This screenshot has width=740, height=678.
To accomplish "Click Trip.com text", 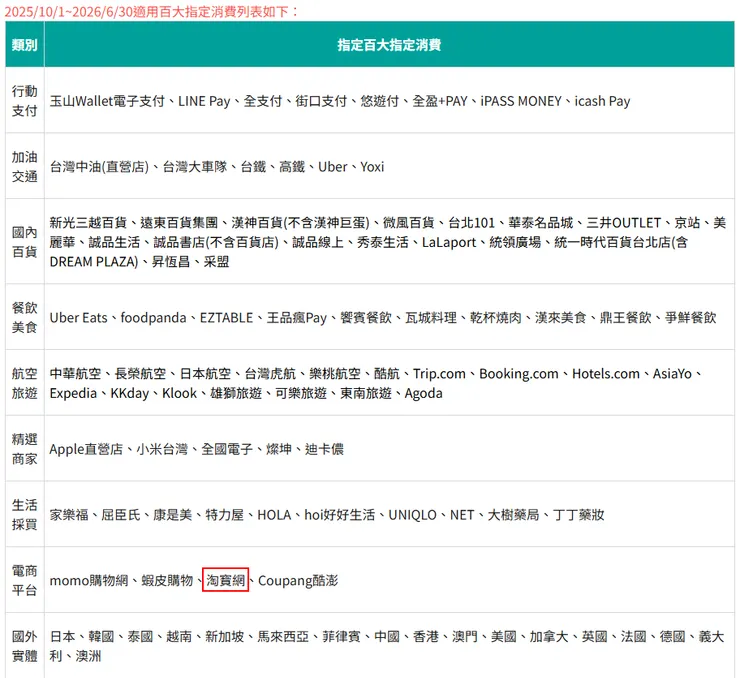I will tap(439, 374).
